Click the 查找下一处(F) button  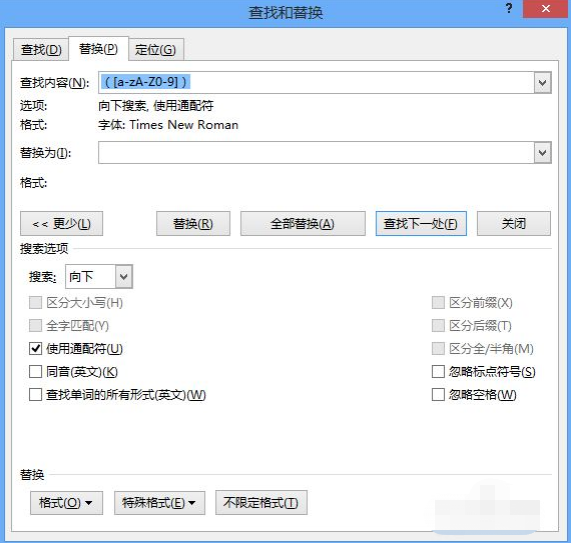pyautogui.click(x=421, y=224)
